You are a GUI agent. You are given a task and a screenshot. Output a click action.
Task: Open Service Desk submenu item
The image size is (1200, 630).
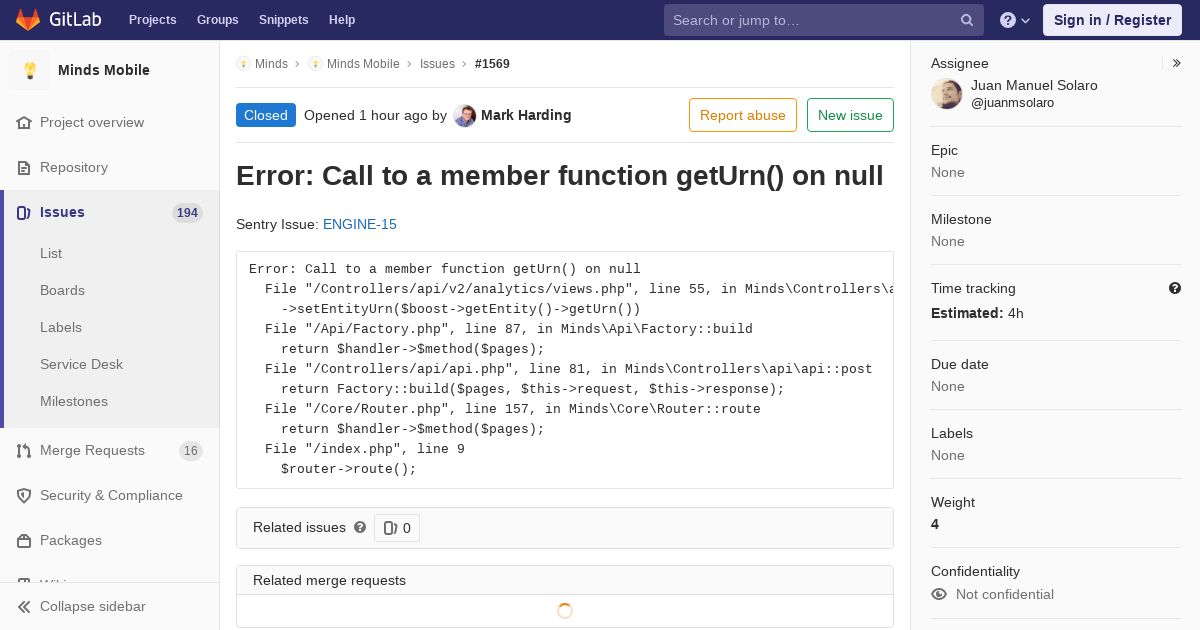tap(81, 364)
